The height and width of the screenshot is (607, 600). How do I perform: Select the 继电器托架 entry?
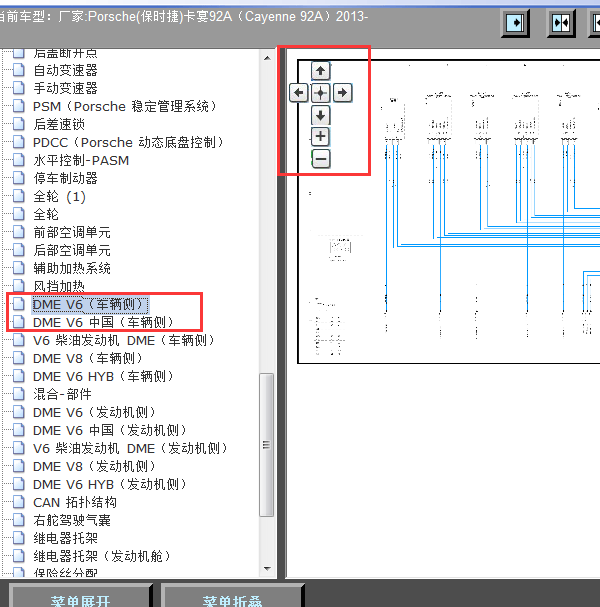point(65,538)
